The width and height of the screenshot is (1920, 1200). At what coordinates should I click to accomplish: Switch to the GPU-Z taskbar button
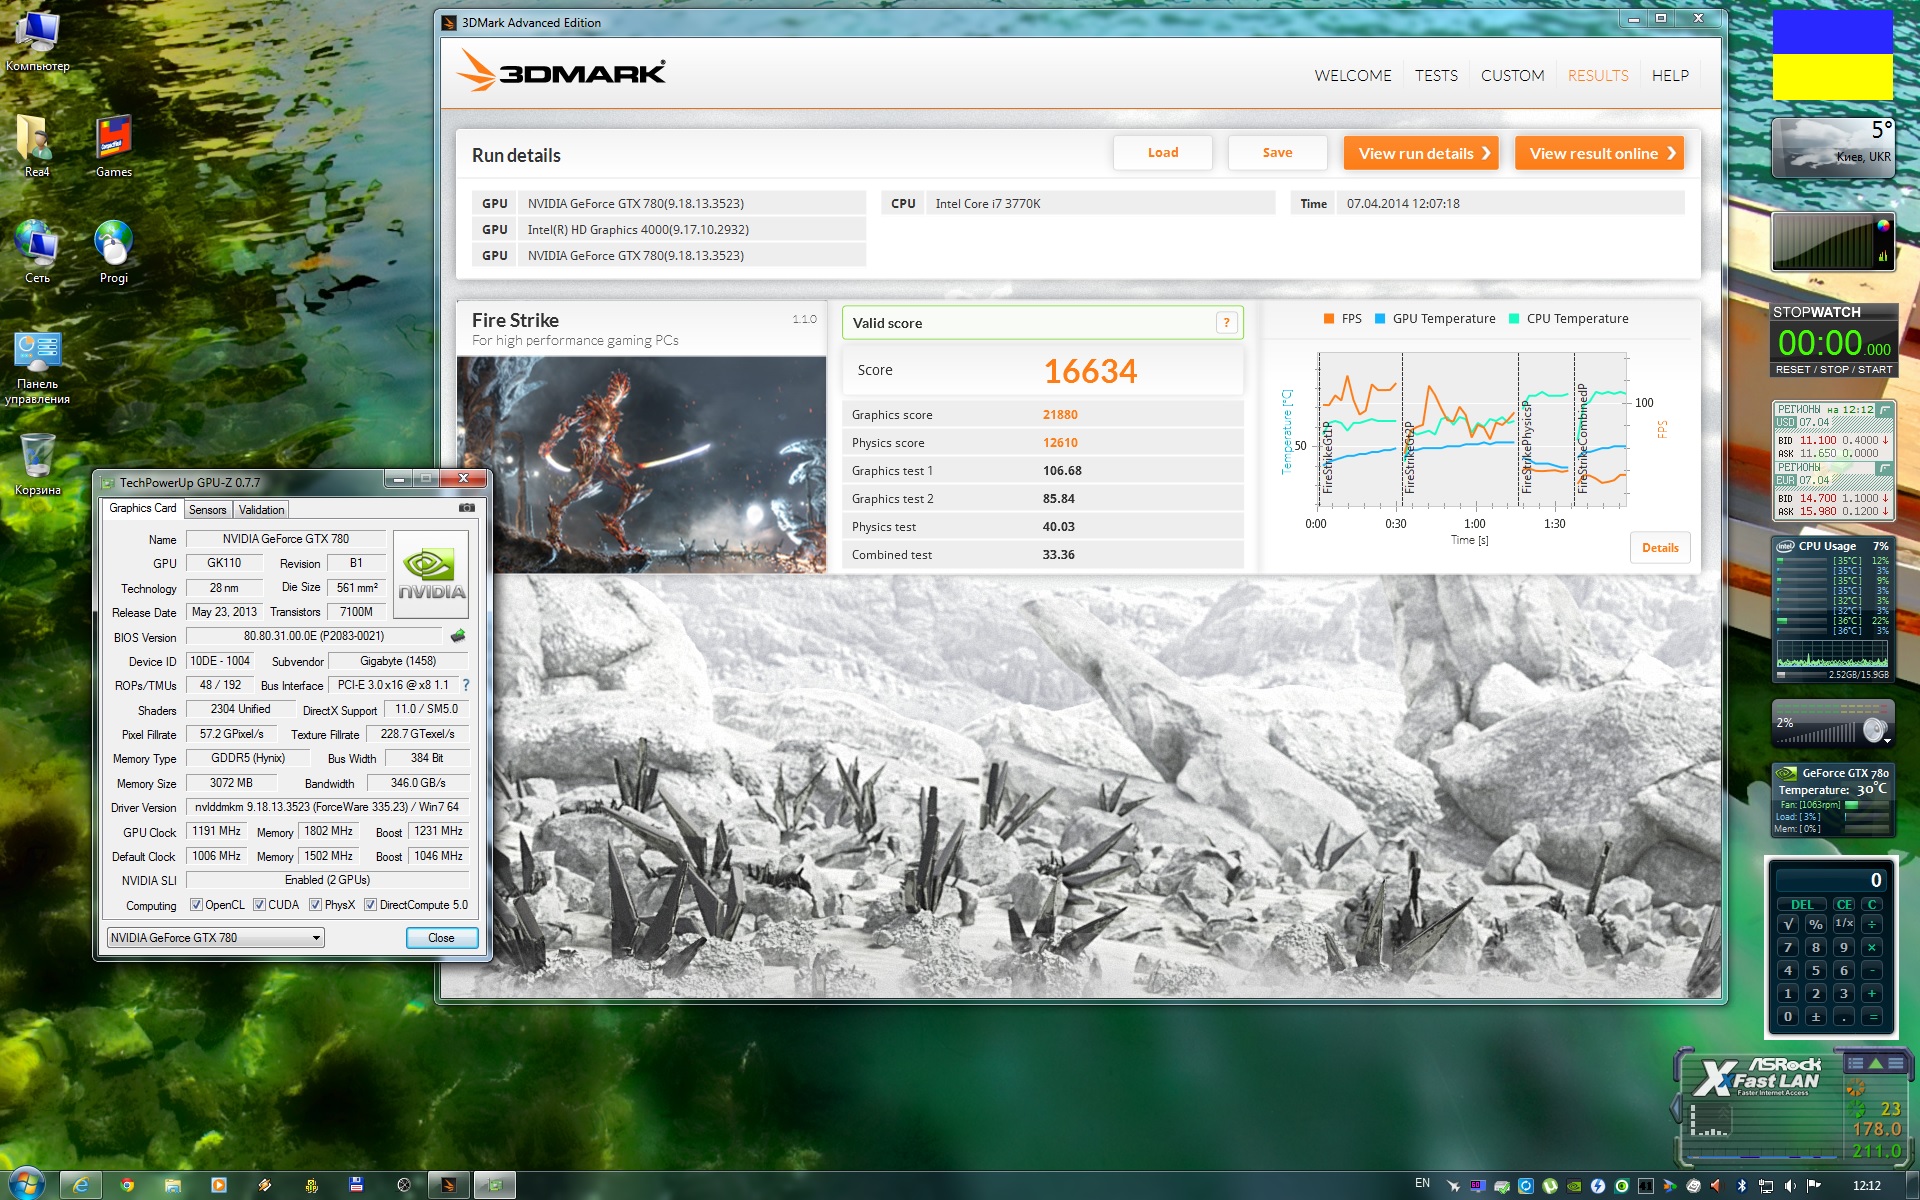[495, 1186]
